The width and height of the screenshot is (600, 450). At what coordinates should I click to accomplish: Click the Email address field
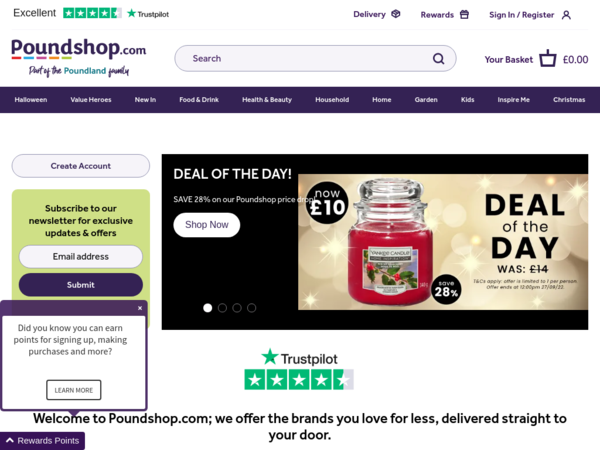81,256
